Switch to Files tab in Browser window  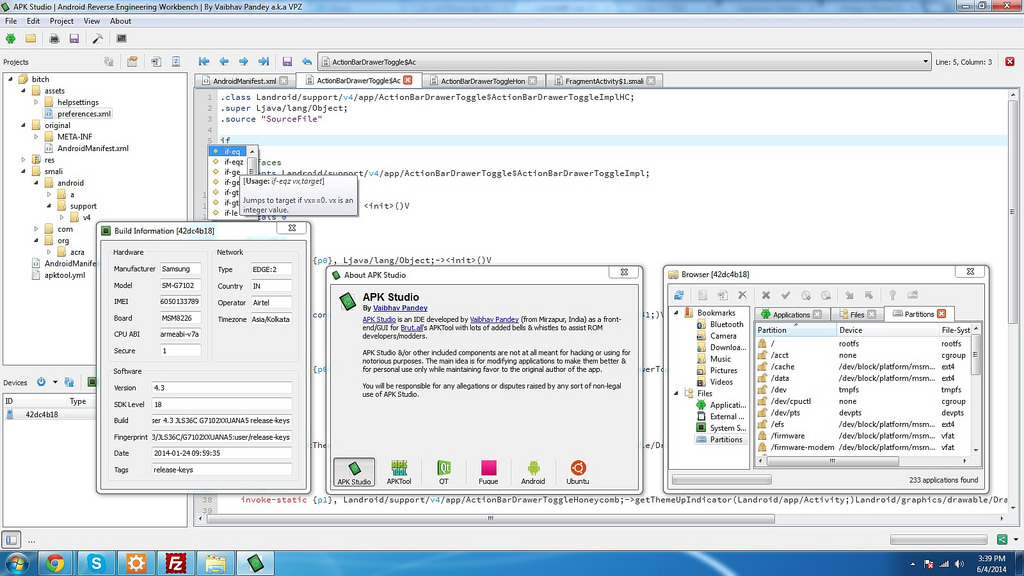(857, 314)
